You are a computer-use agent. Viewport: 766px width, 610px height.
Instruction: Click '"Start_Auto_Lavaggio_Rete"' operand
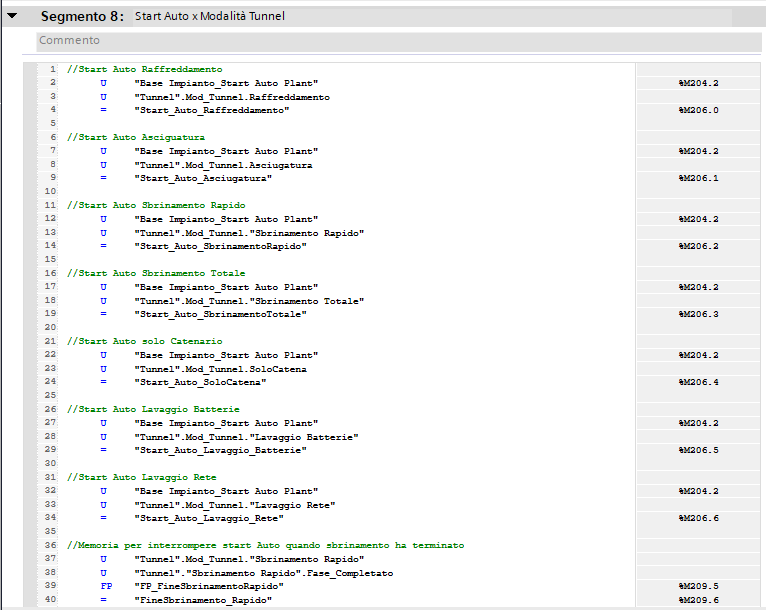tap(209, 518)
